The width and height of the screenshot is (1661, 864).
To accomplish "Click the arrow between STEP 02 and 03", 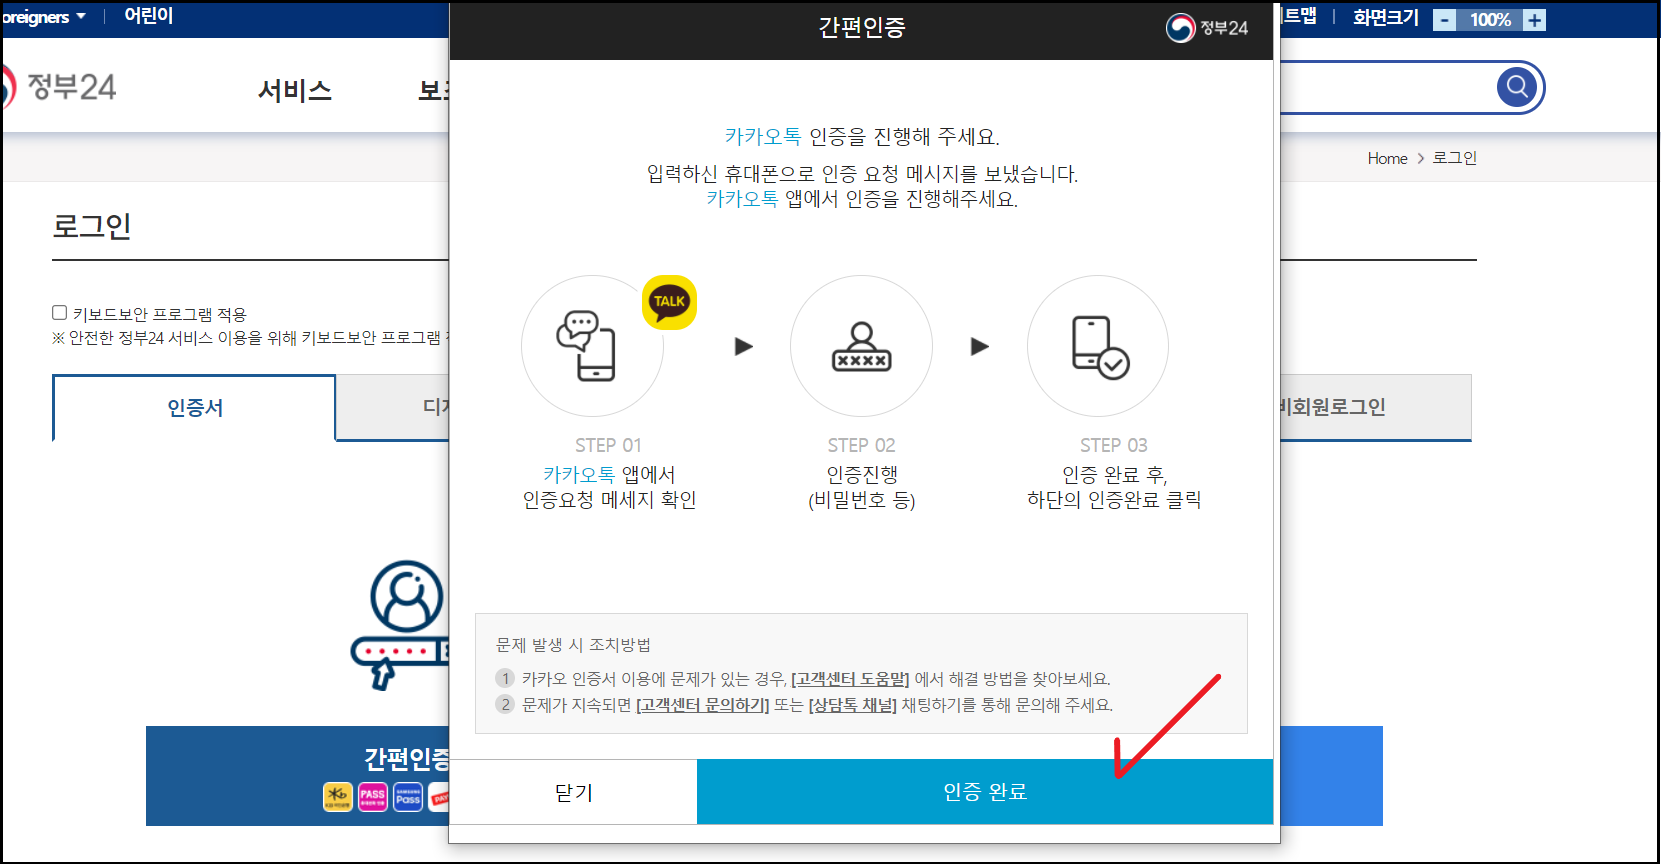I will point(980,346).
